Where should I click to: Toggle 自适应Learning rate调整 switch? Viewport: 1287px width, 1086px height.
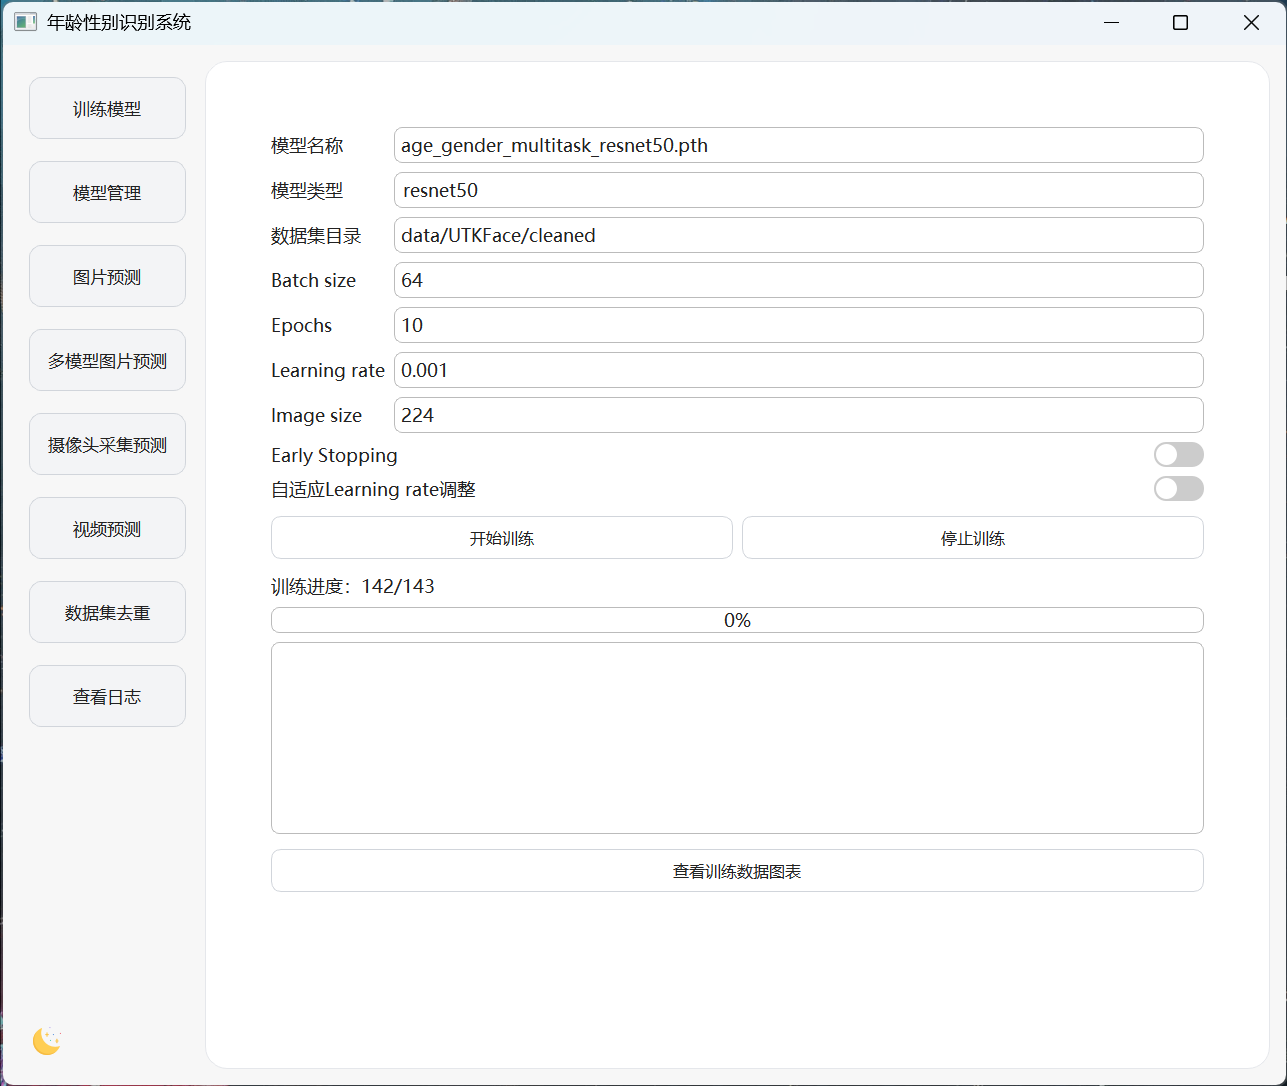1178,489
